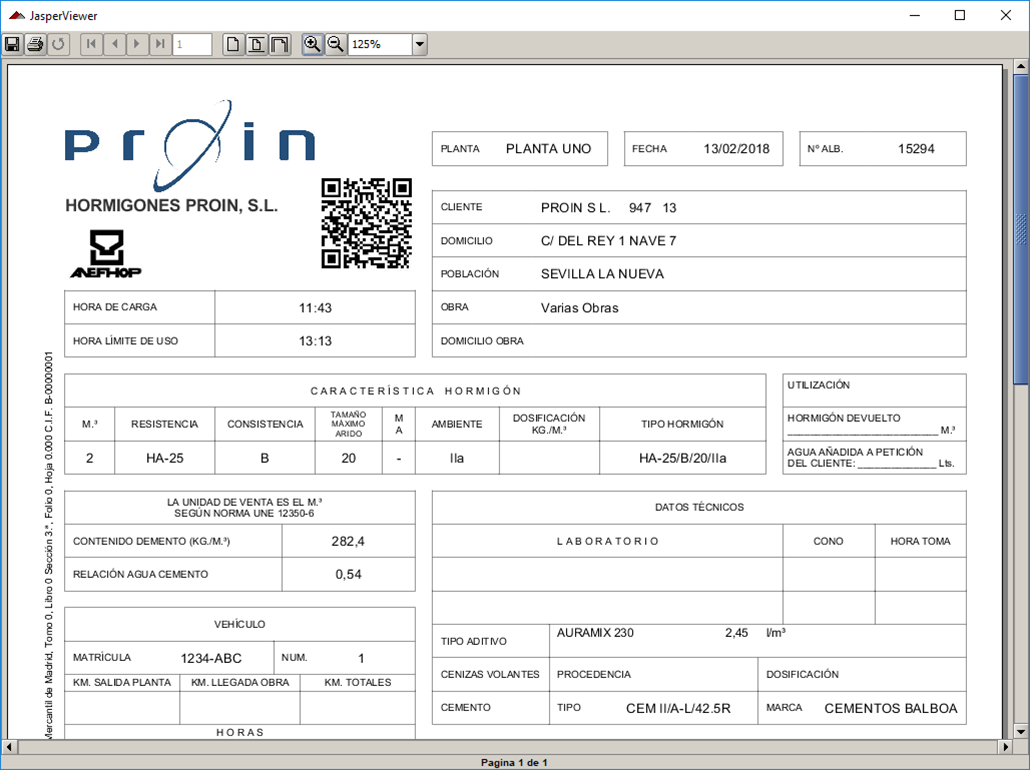Click the Pagina 1 de 1 status text

[514, 762]
